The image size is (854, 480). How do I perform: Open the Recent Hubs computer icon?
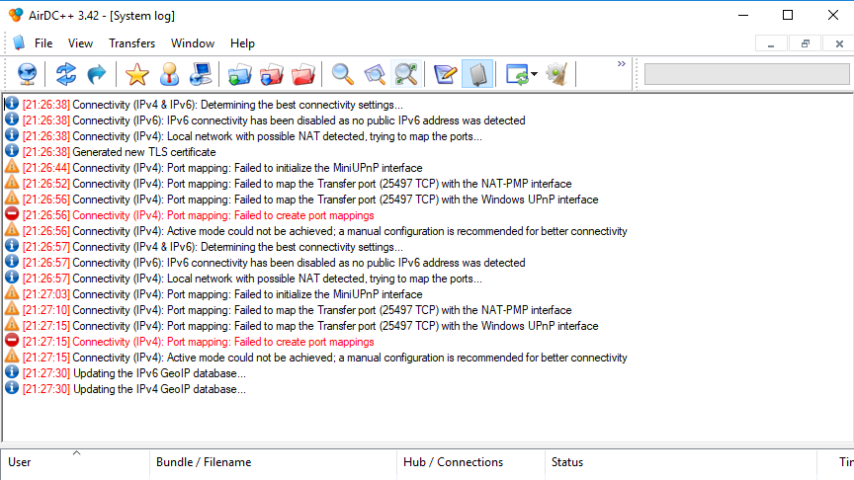pyautogui.click(x=200, y=74)
